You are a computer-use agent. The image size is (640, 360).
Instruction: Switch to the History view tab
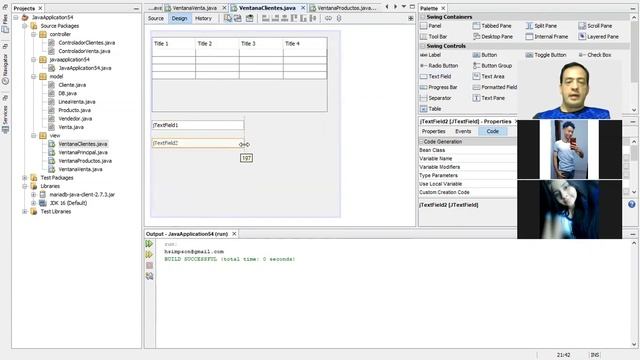pyautogui.click(x=203, y=18)
